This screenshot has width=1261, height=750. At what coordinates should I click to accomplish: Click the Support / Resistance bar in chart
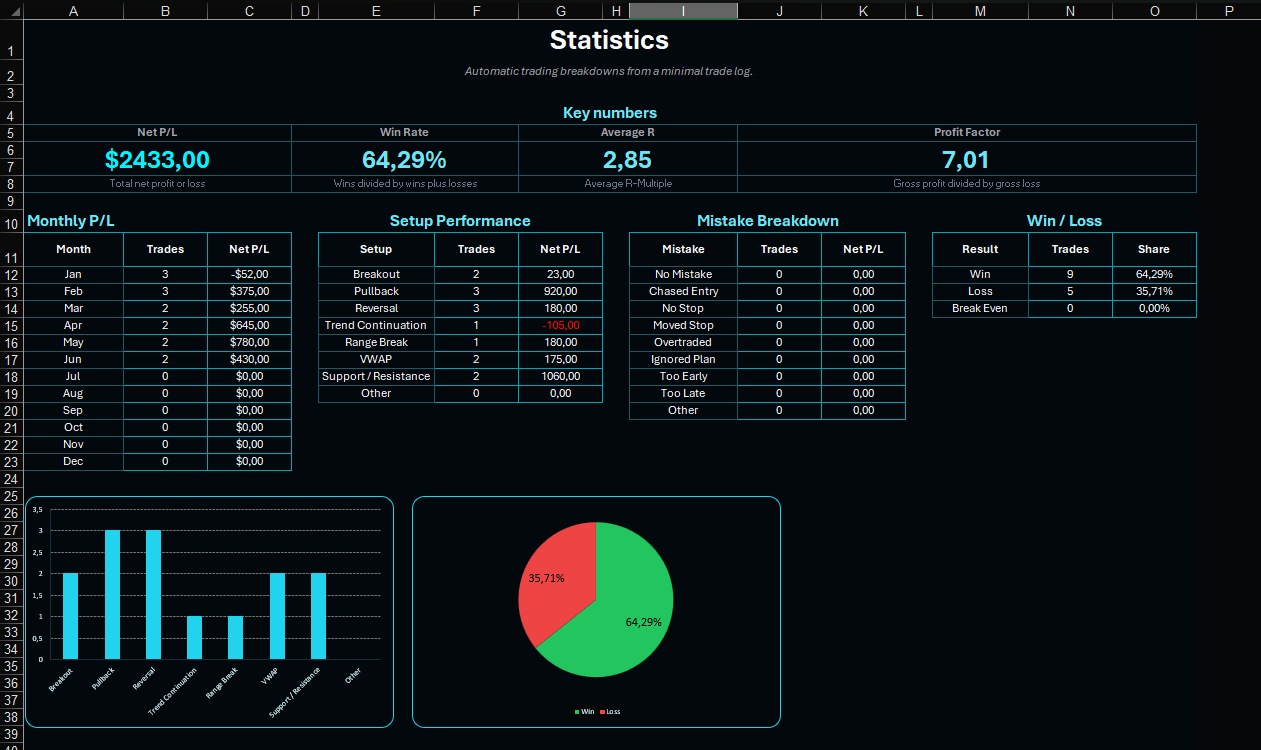[318, 616]
